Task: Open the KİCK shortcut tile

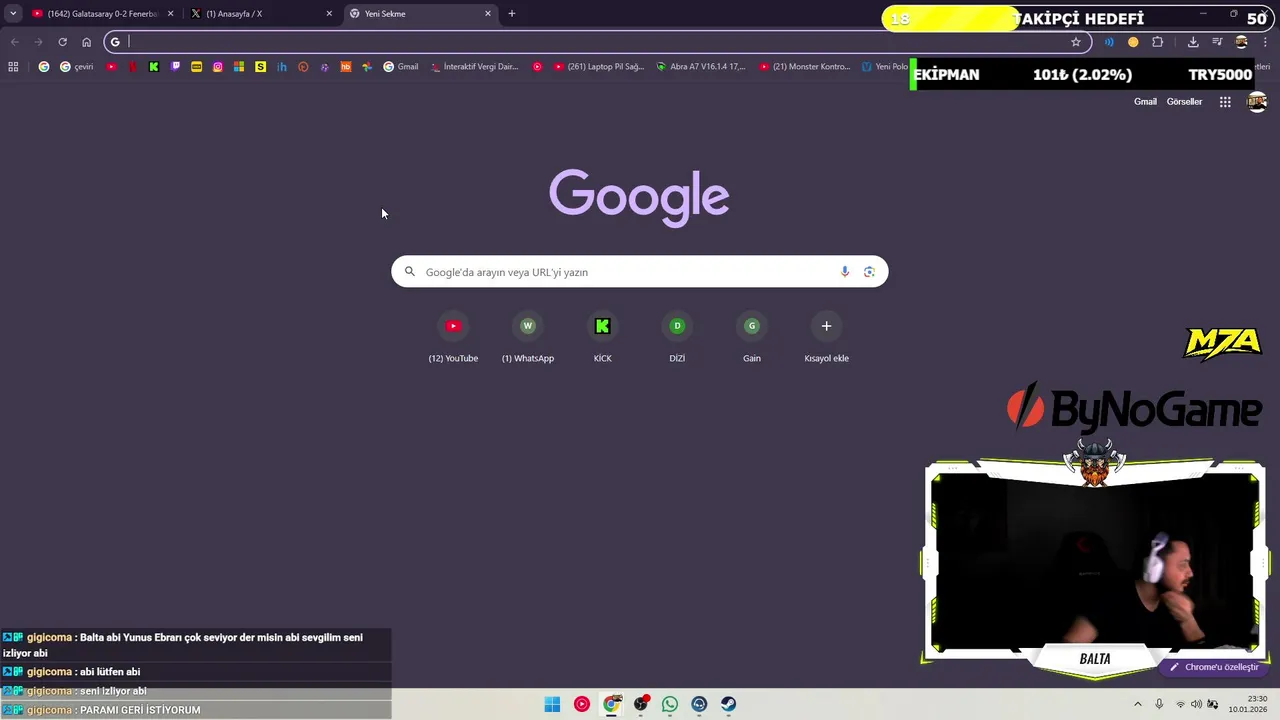Action: tap(602, 338)
